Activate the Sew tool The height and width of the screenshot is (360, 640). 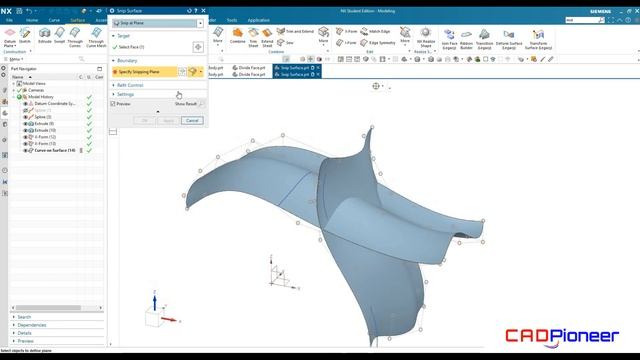[285, 42]
